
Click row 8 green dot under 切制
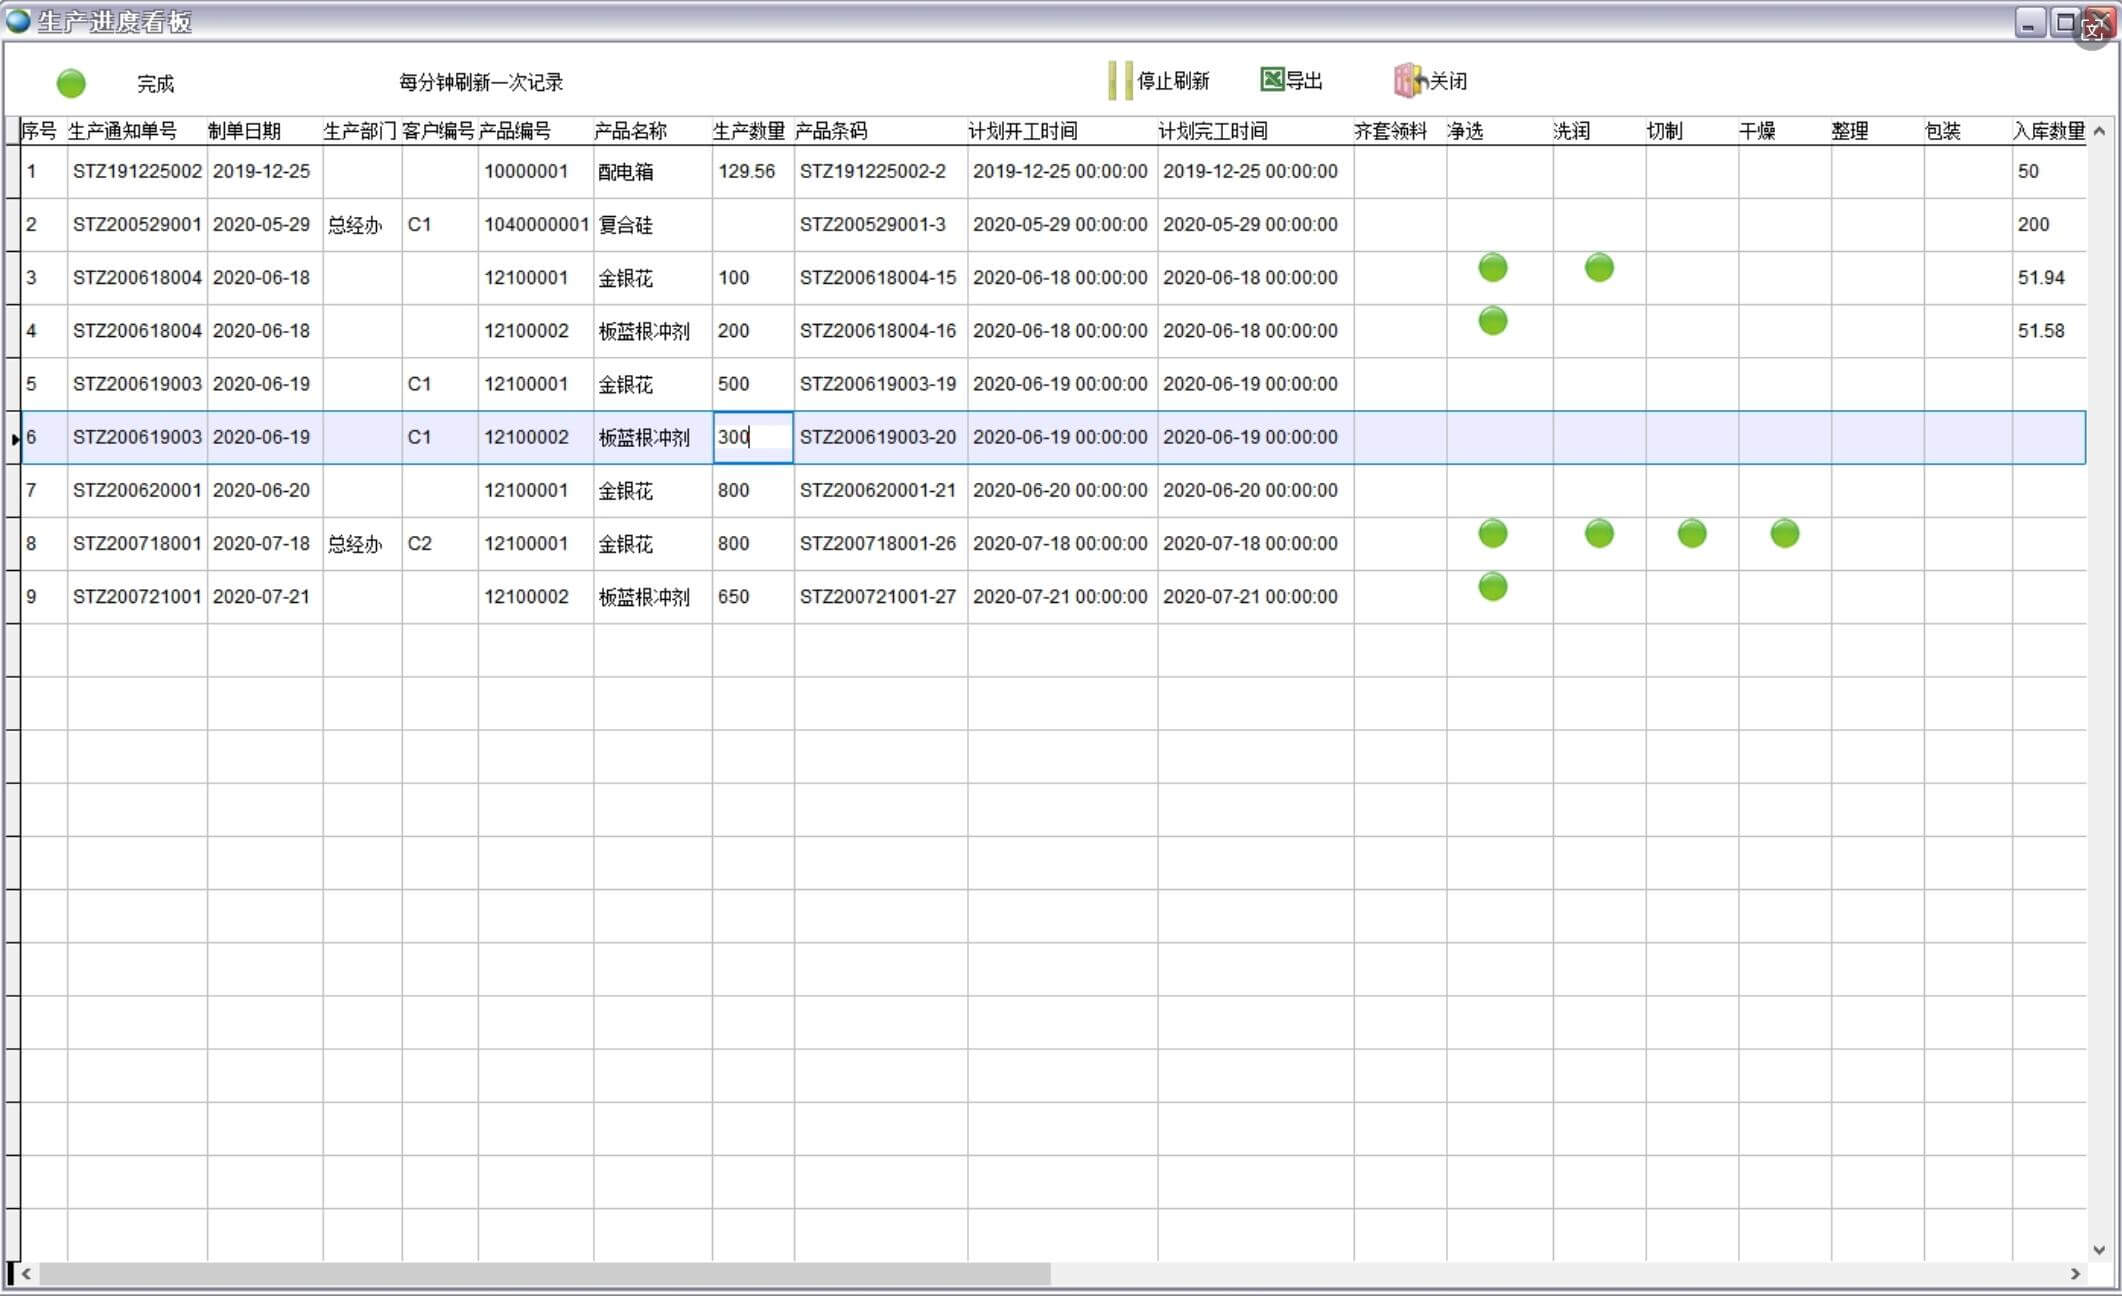[x=1691, y=534]
